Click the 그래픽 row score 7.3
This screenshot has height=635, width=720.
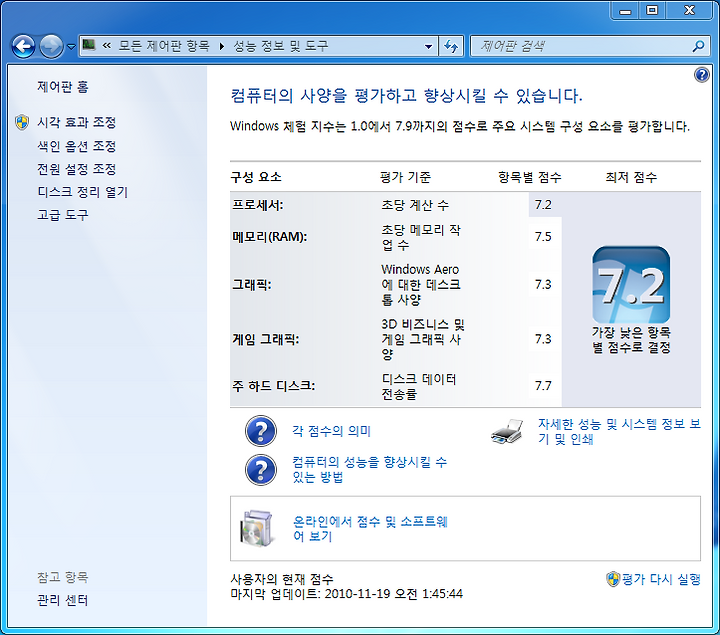543,285
